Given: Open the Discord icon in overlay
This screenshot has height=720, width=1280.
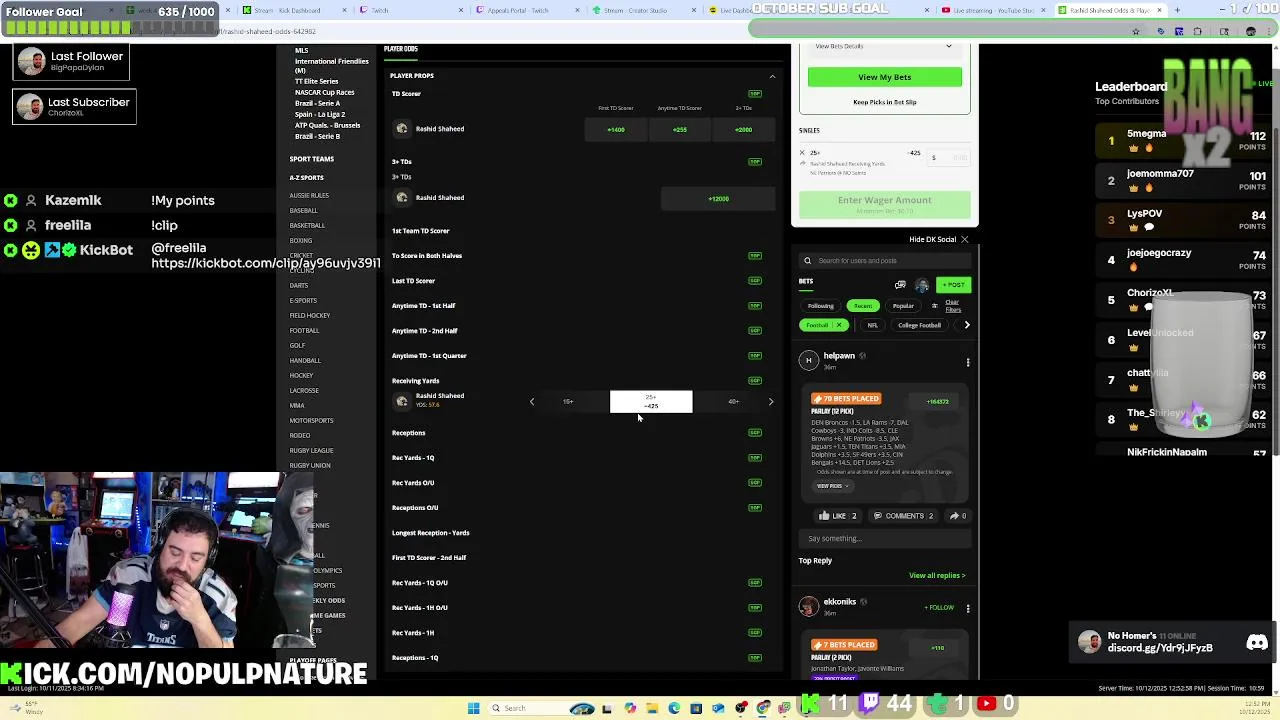Looking at the screenshot, I should [x=1257, y=643].
